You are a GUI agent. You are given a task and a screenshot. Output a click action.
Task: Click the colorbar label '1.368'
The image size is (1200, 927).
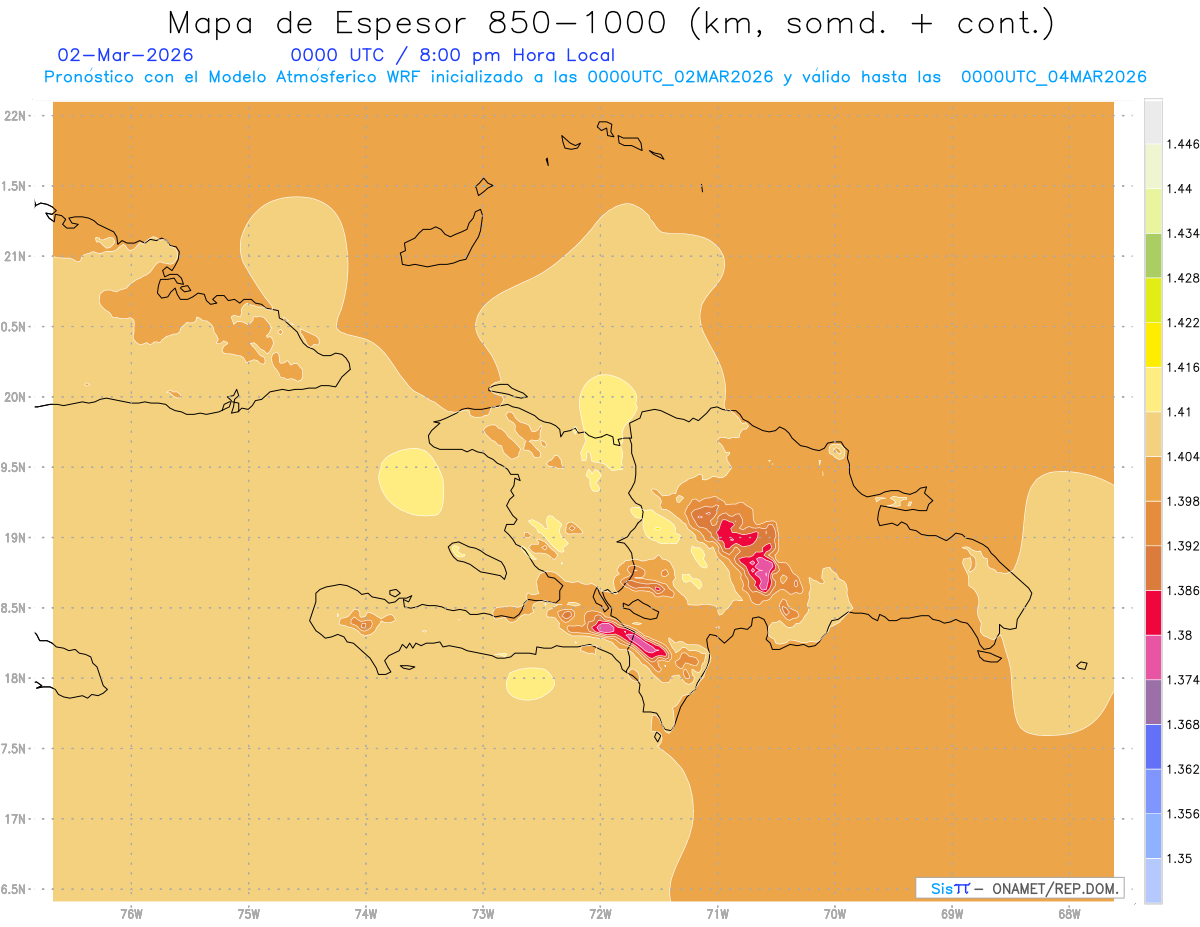point(1183,724)
